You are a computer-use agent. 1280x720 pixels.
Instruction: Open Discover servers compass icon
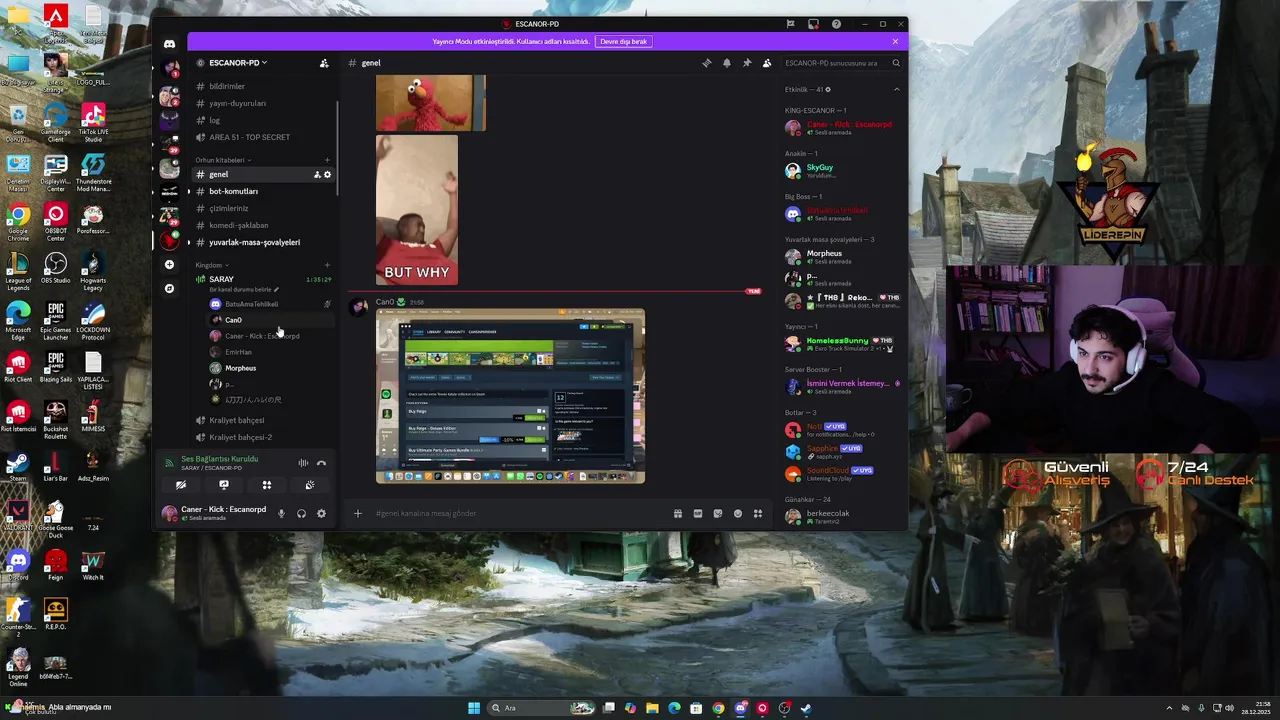pyautogui.click(x=169, y=288)
